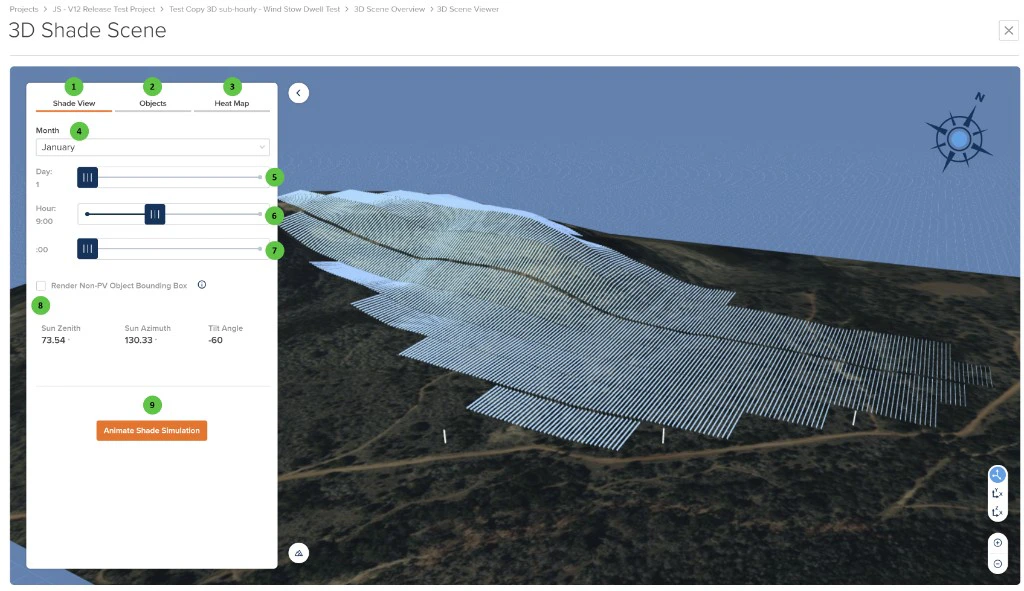Open the Projects breadcrumb link

(24, 9)
